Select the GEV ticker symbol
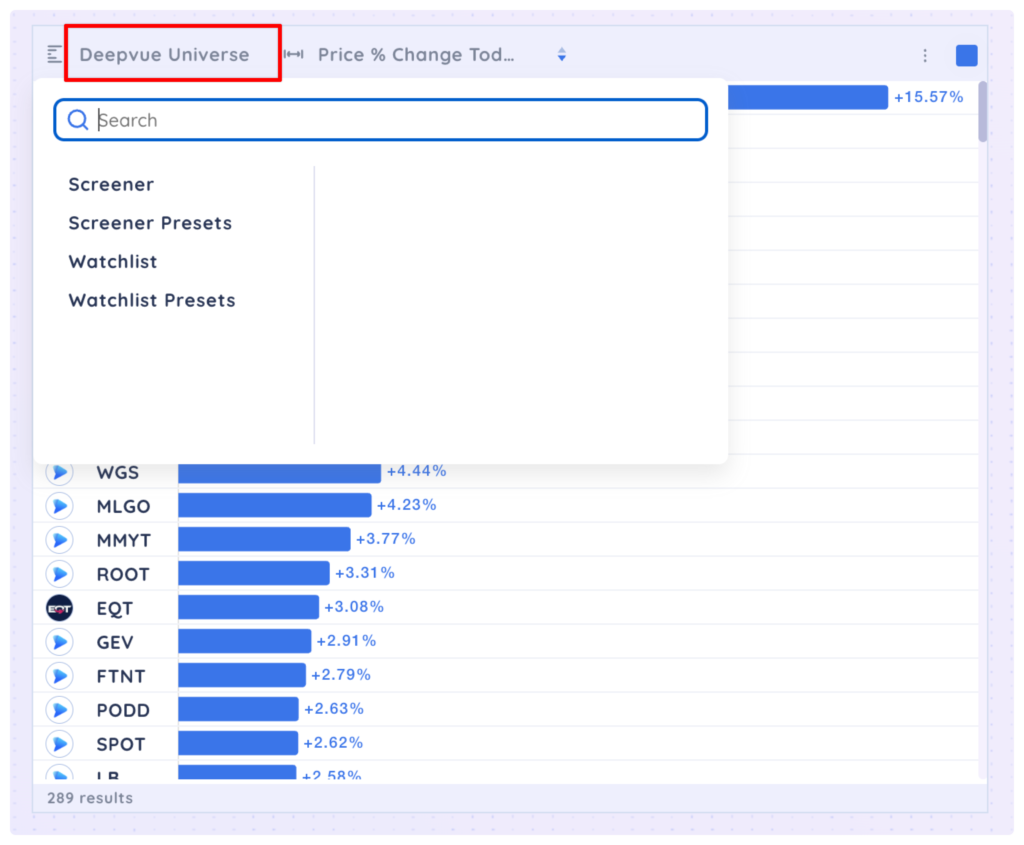This screenshot has height=845, width=1024. pyautogui.click(x=115, y=643)
